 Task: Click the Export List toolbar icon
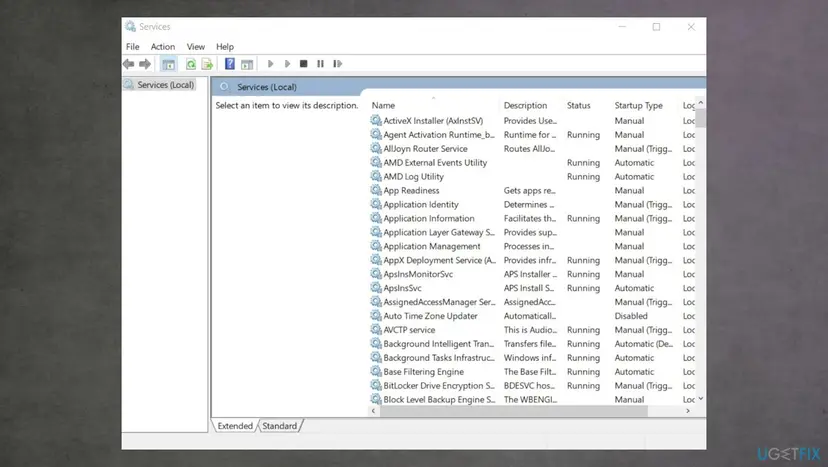[207, 64]
